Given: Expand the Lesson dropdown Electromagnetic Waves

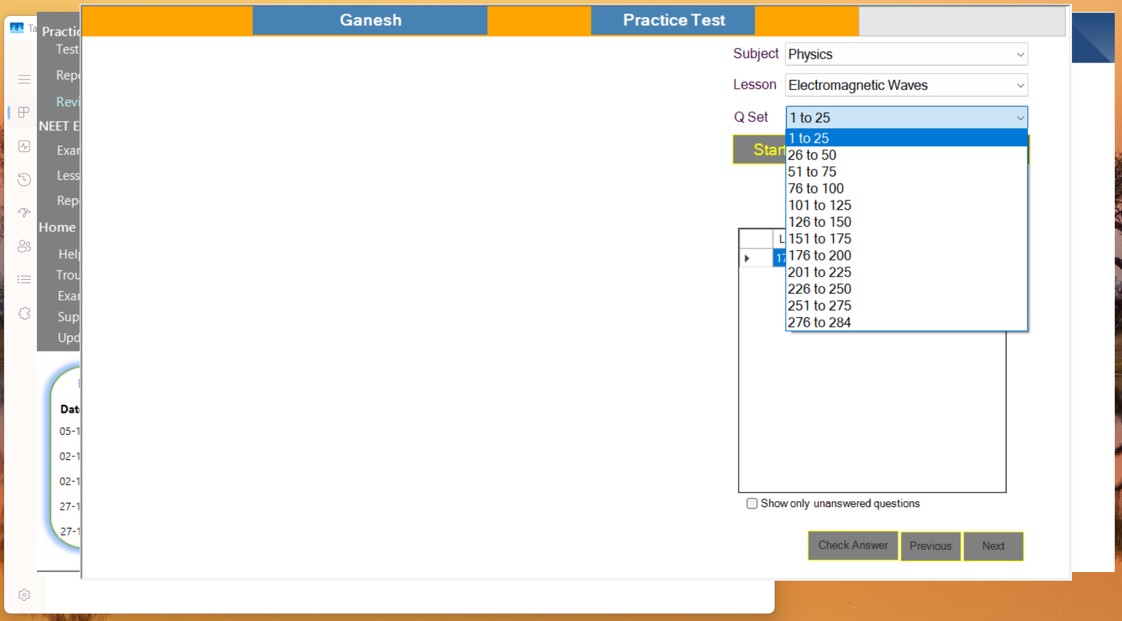Looking at the screenshot, I should coord(906,86).
